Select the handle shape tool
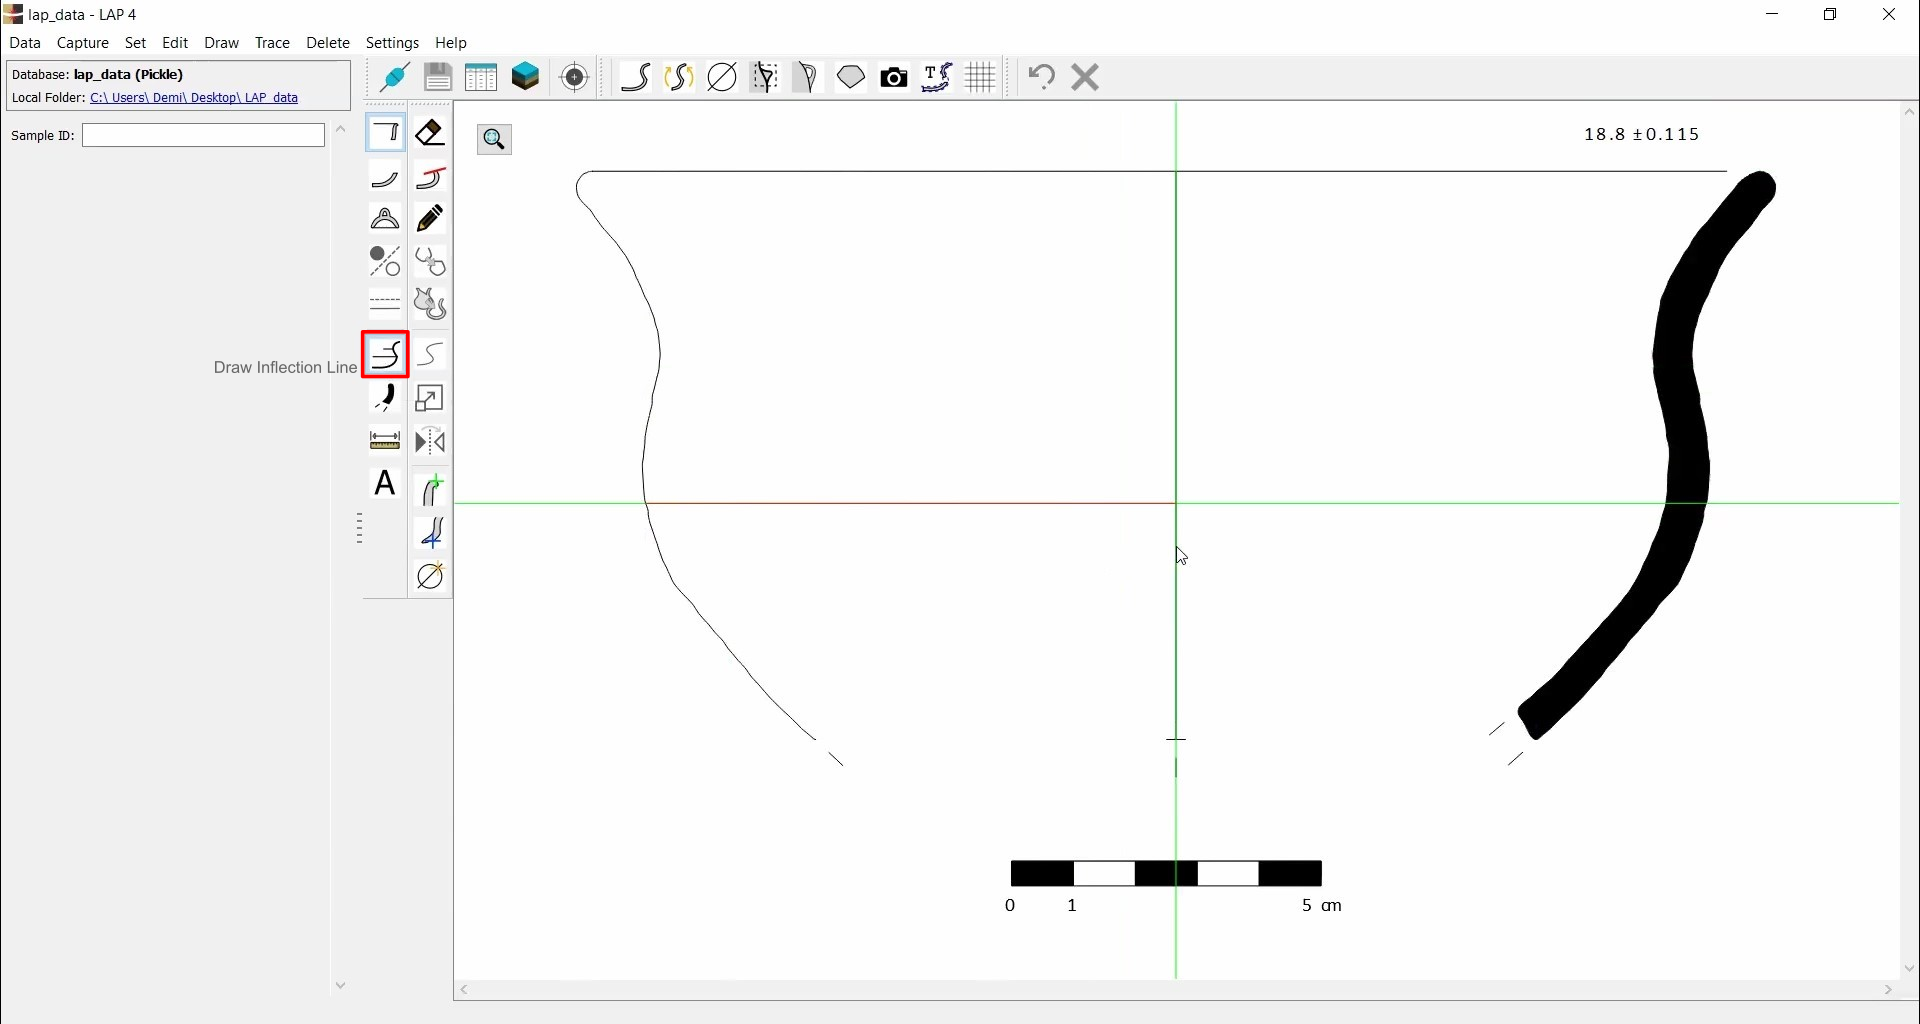 (385, 219)
